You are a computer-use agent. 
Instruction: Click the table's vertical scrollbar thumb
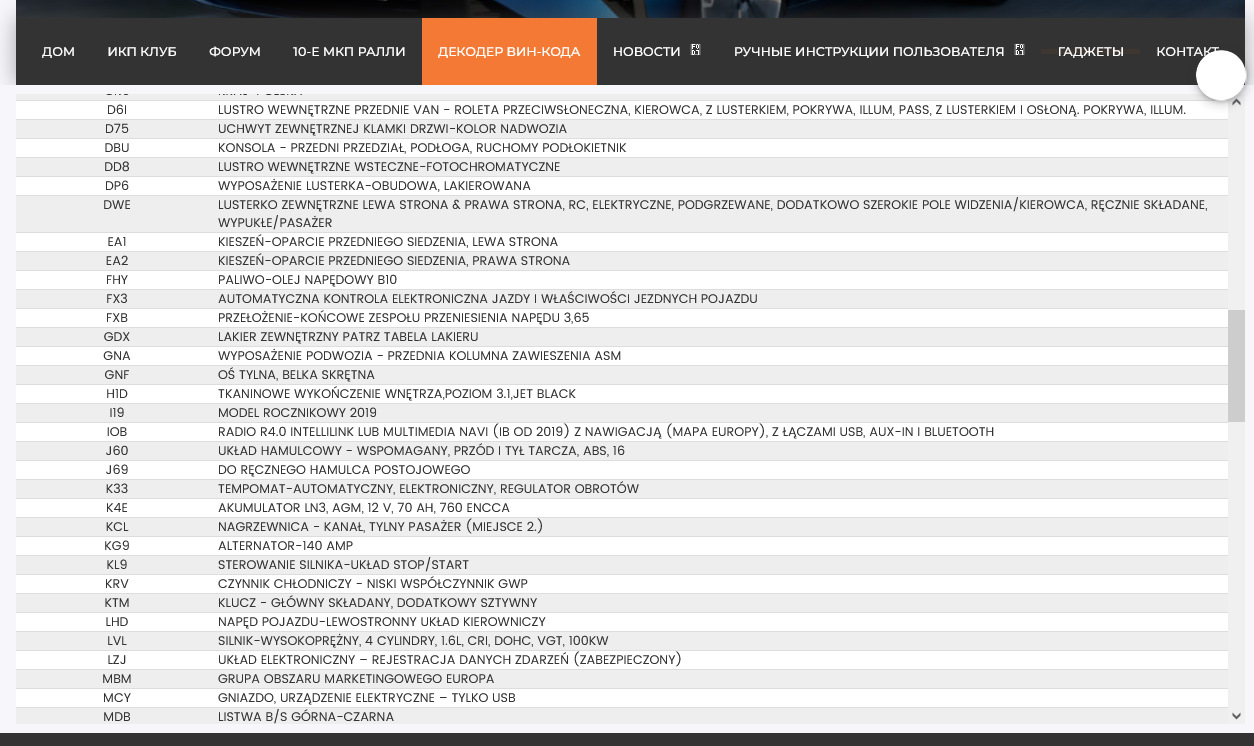click(1236, 365)
